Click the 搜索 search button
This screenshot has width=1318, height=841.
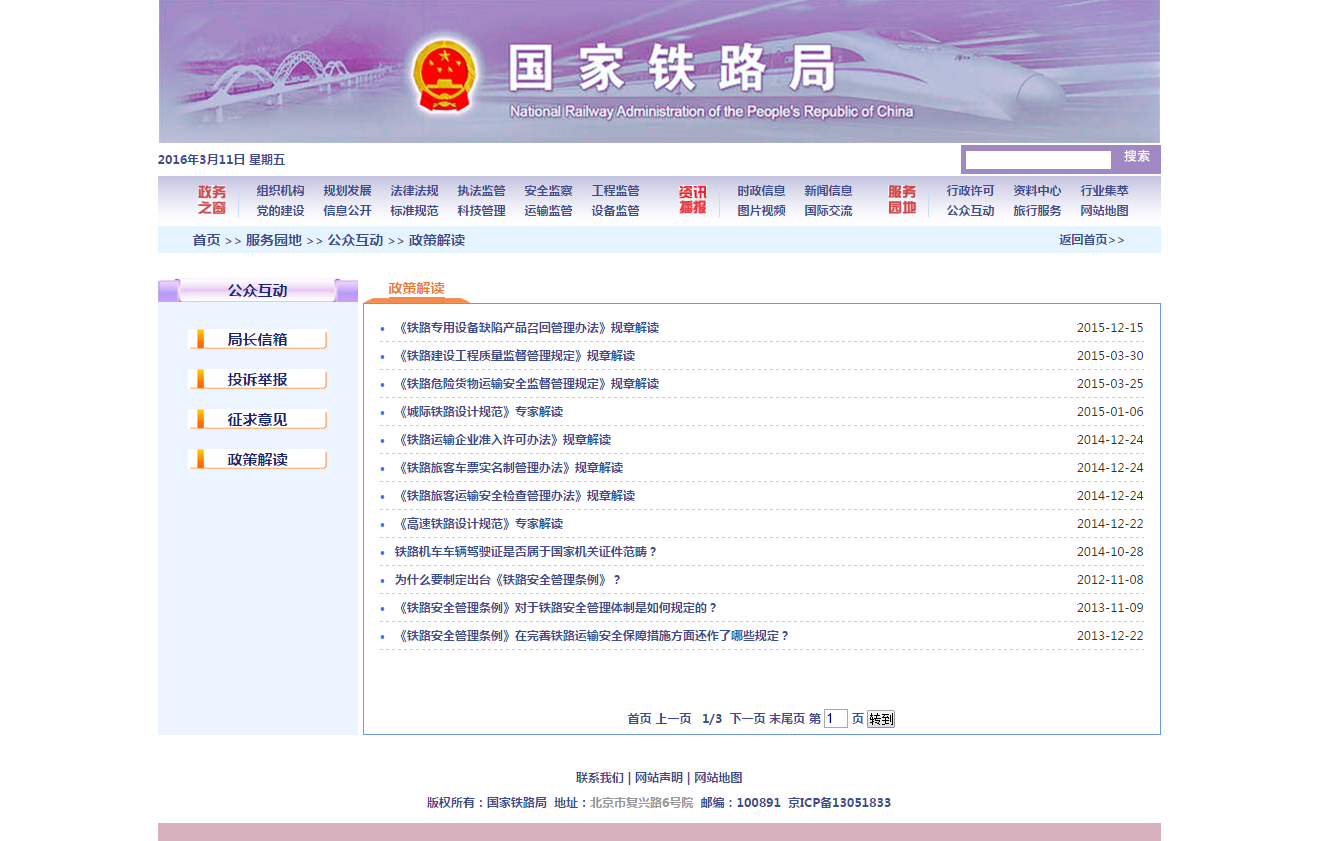coord(1136,157)
